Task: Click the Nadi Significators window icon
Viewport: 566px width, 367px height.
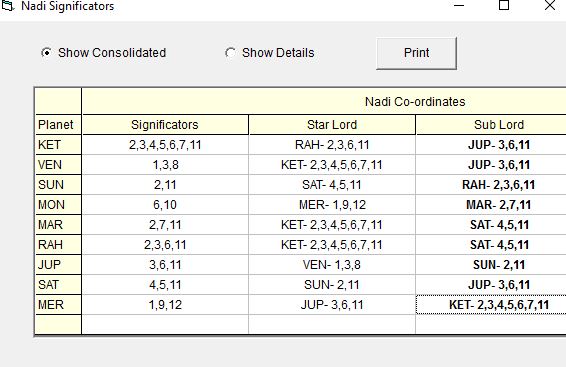Action: click(7, 6)
